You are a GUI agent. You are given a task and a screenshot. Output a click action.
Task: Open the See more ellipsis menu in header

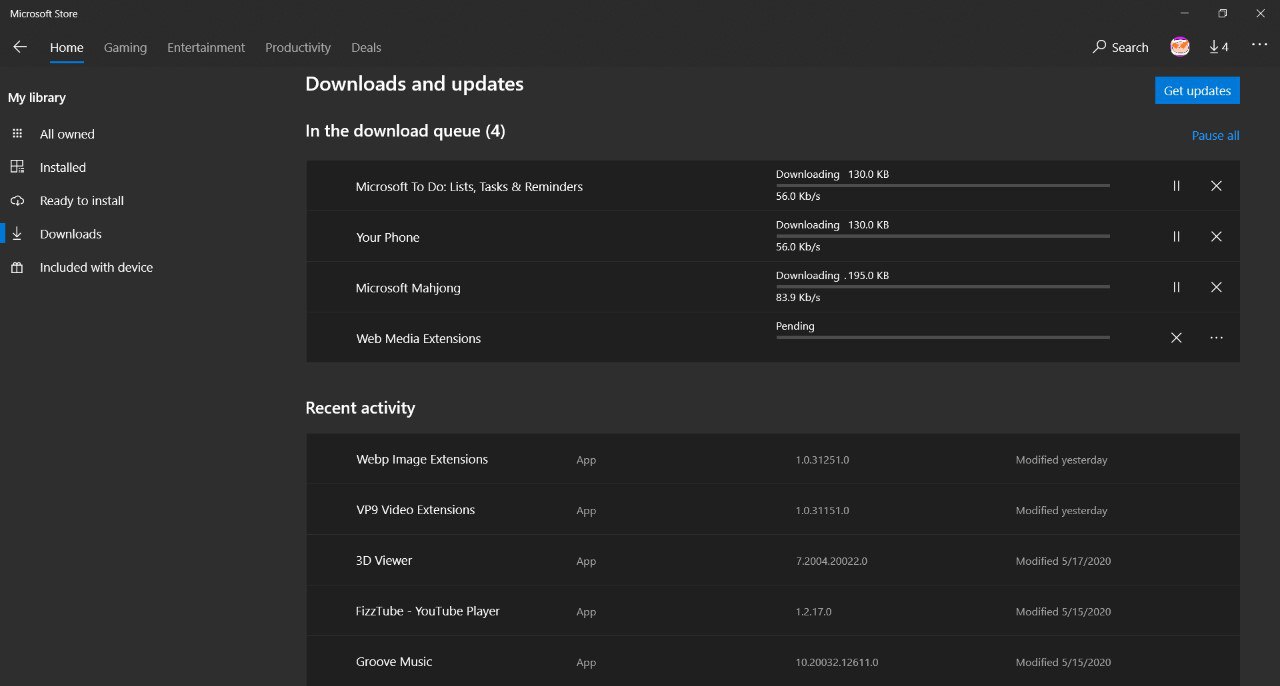(x=1259, y=45)
